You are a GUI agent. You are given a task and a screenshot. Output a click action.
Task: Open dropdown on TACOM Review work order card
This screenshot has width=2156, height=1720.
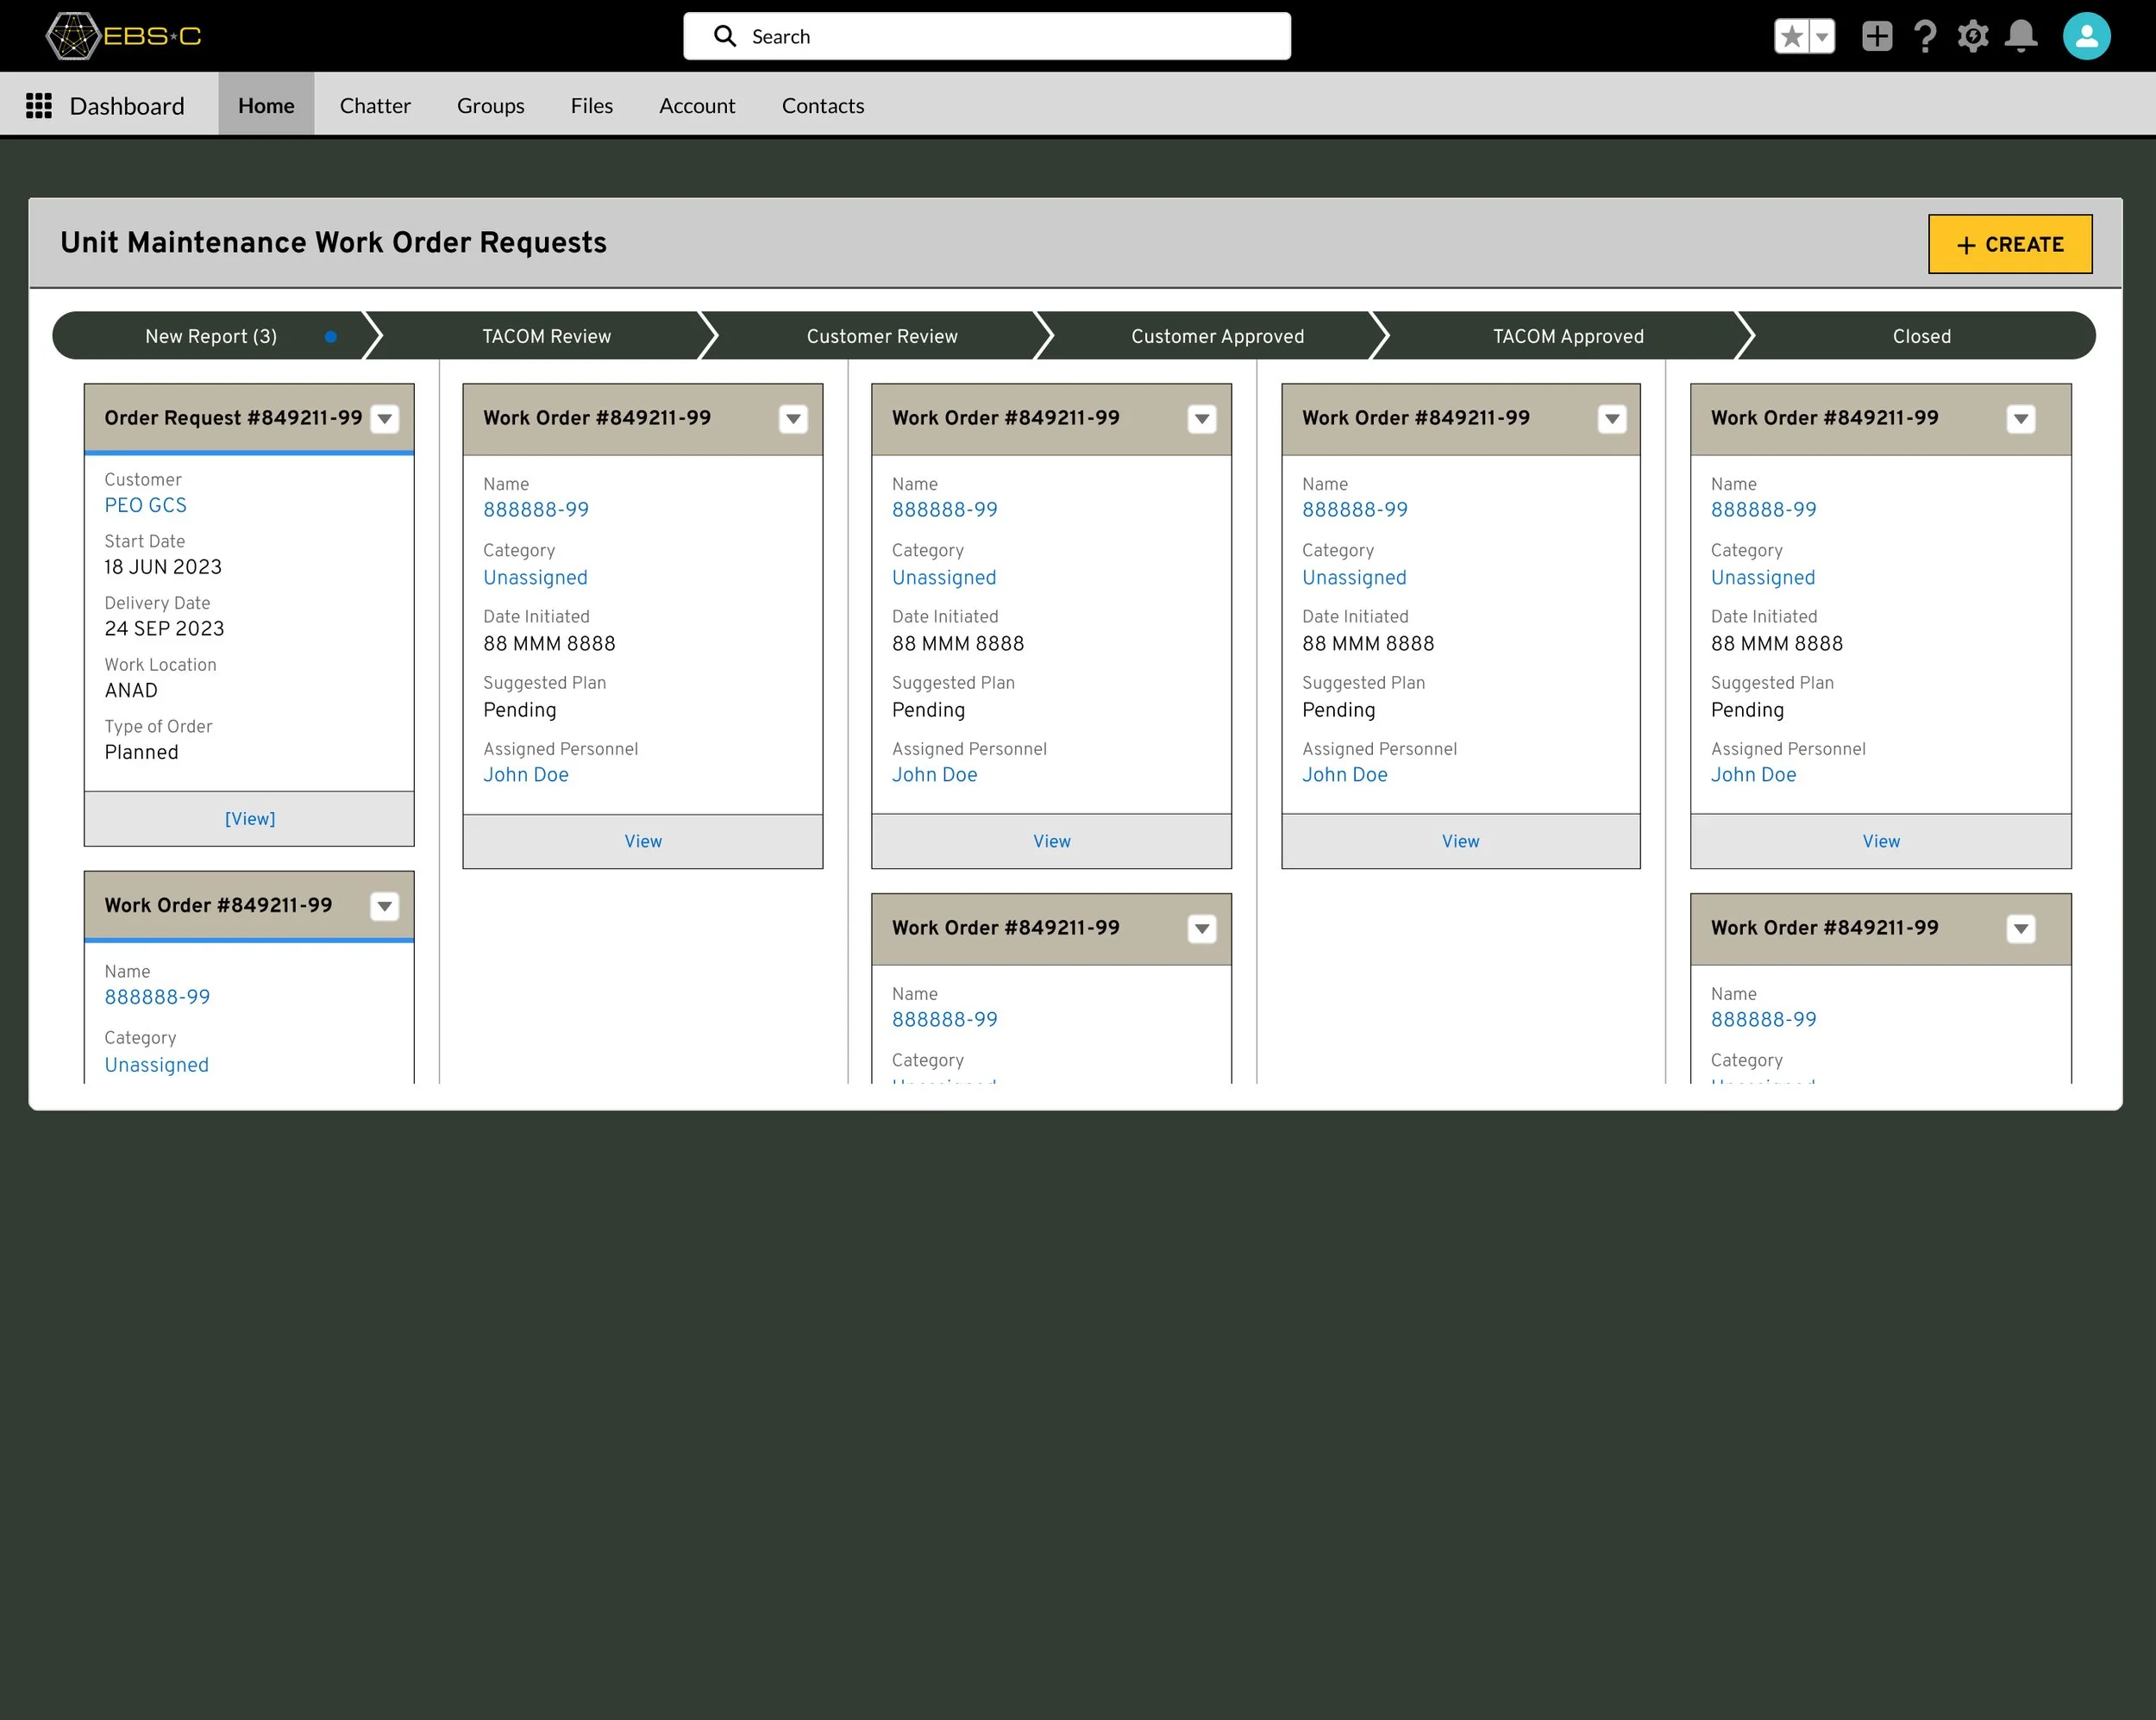click(x=793, y=419)
